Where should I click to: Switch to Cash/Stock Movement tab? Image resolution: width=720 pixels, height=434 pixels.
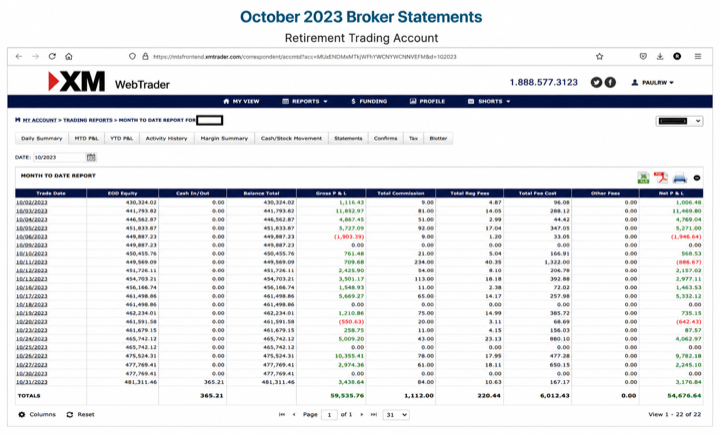[291, 138]
